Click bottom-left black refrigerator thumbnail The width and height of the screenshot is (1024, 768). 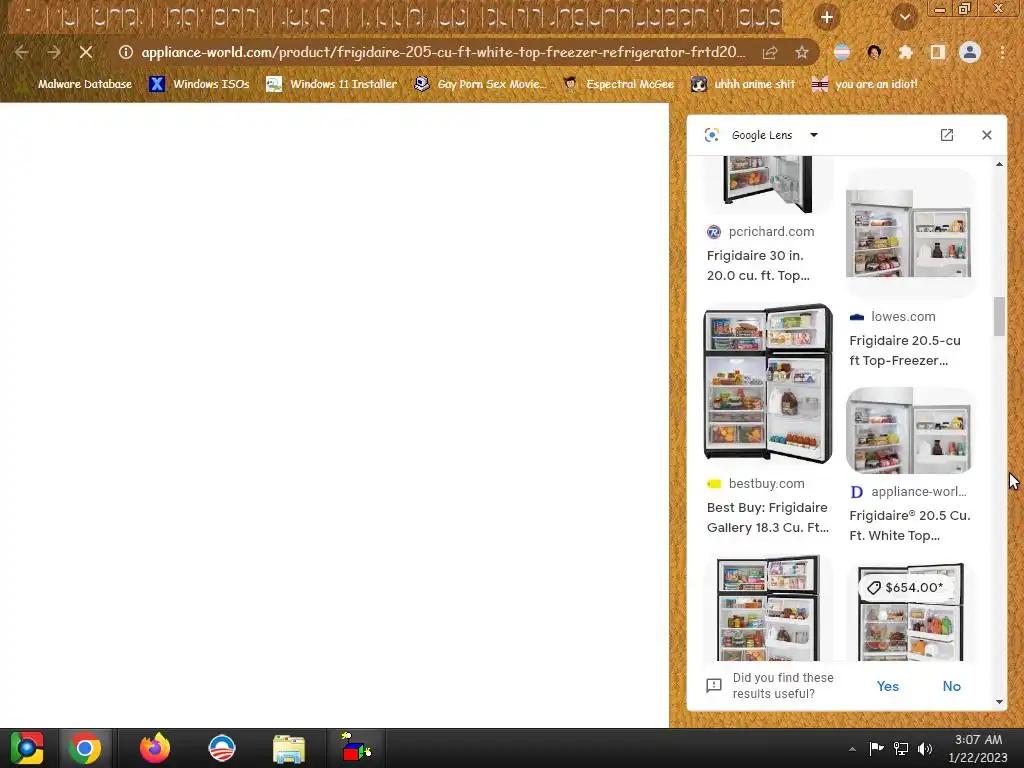pos(768,608)
